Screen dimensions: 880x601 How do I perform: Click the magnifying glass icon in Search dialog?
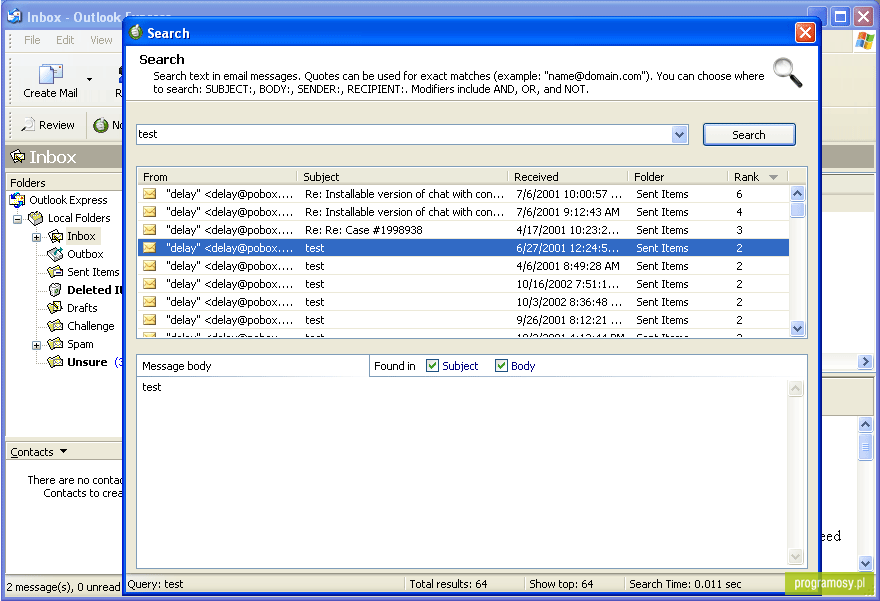point(787,72)
